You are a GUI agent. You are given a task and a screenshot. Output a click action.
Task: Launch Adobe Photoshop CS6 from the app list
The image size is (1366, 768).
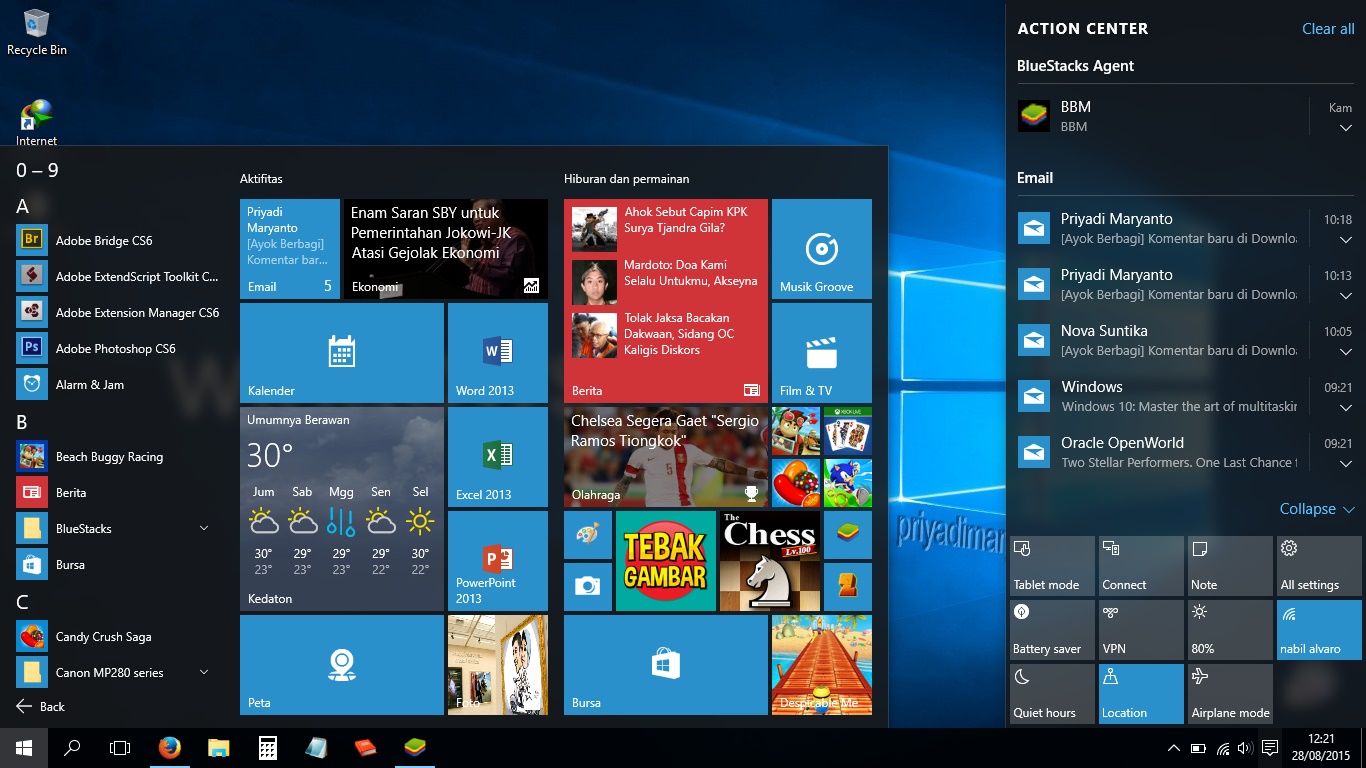click(x=115, y=349)
